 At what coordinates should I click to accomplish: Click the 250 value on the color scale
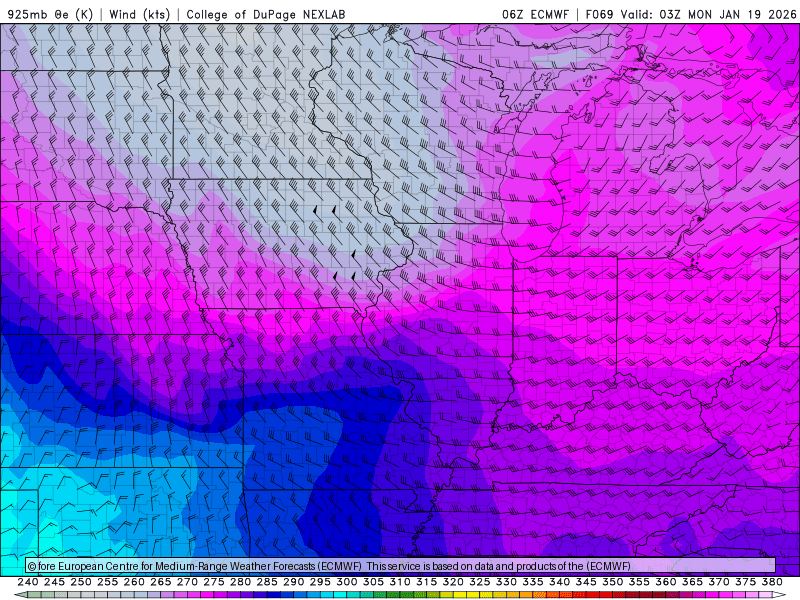81,582
